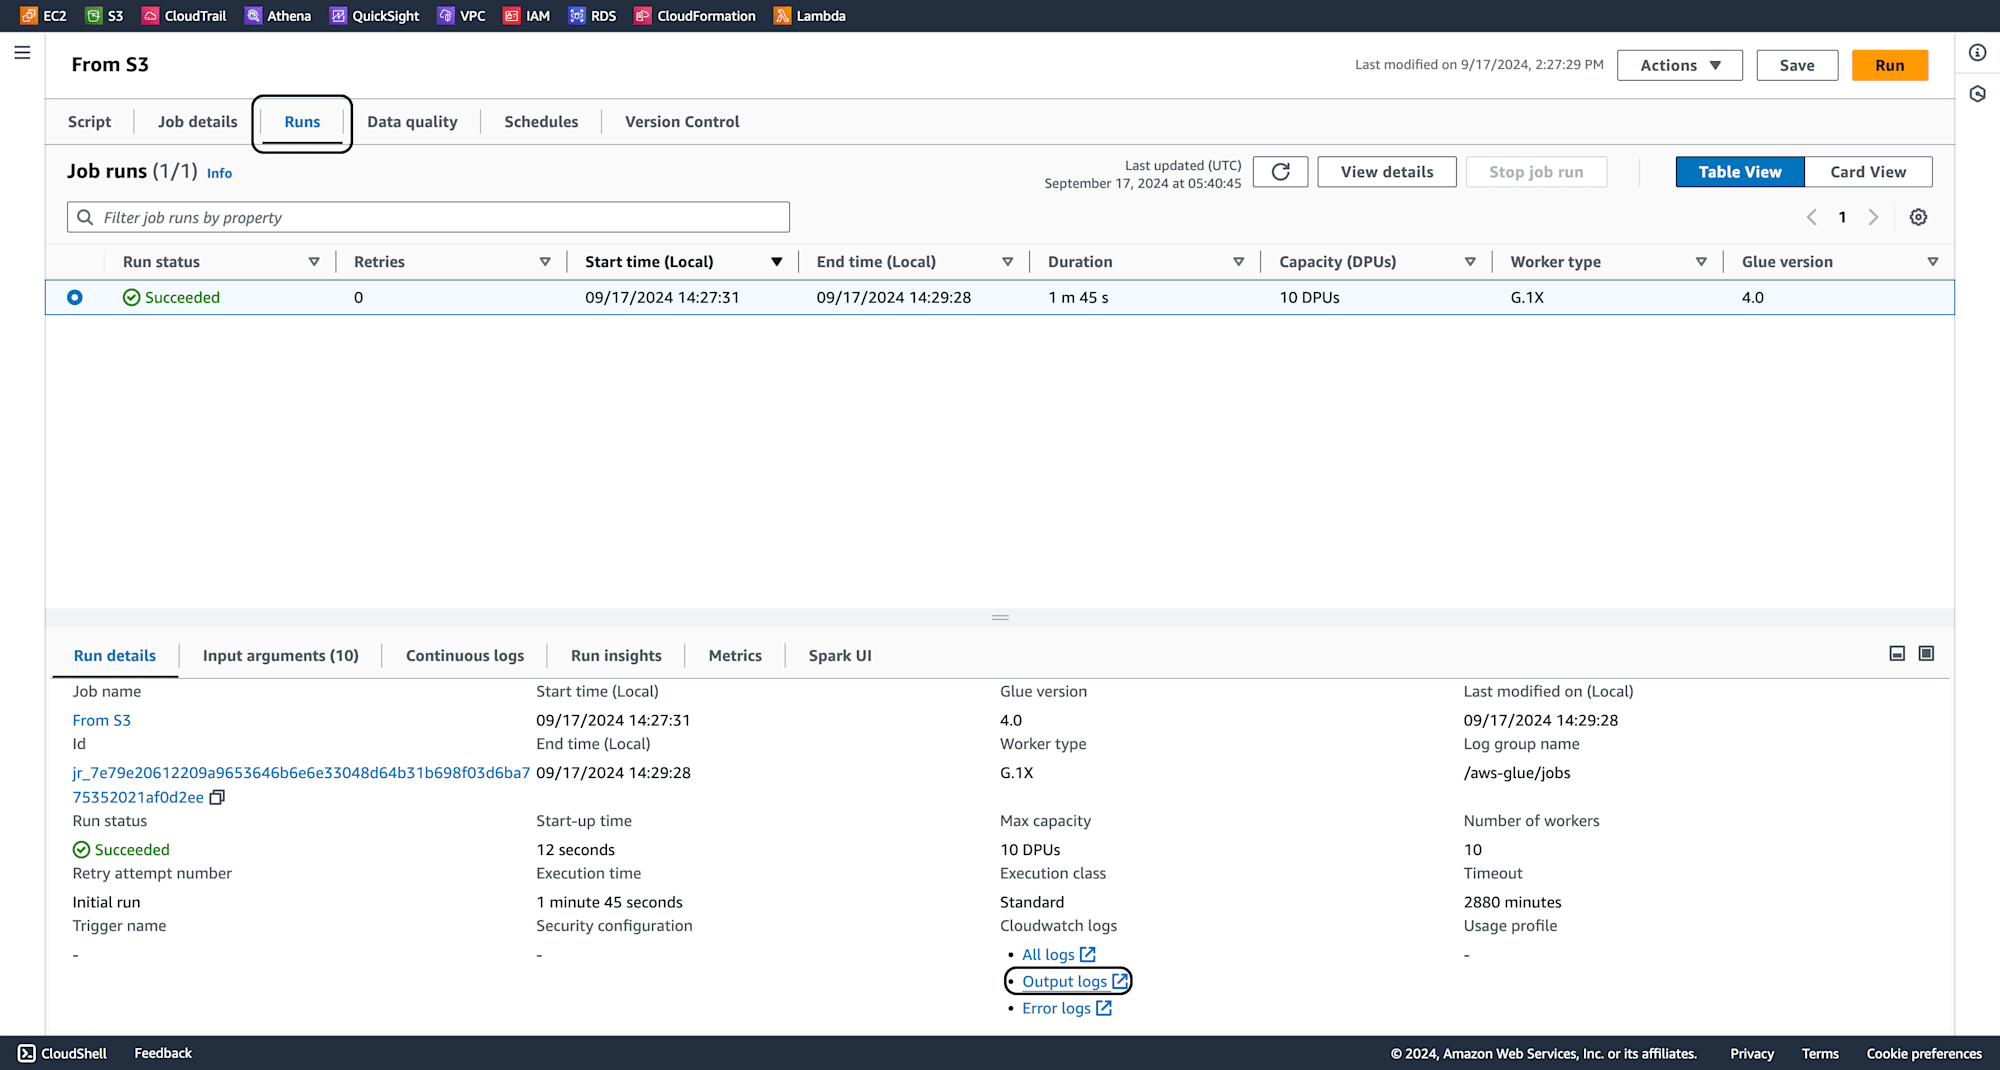
Task: Click the search magnifier in filter box
Action: [85, 217]
